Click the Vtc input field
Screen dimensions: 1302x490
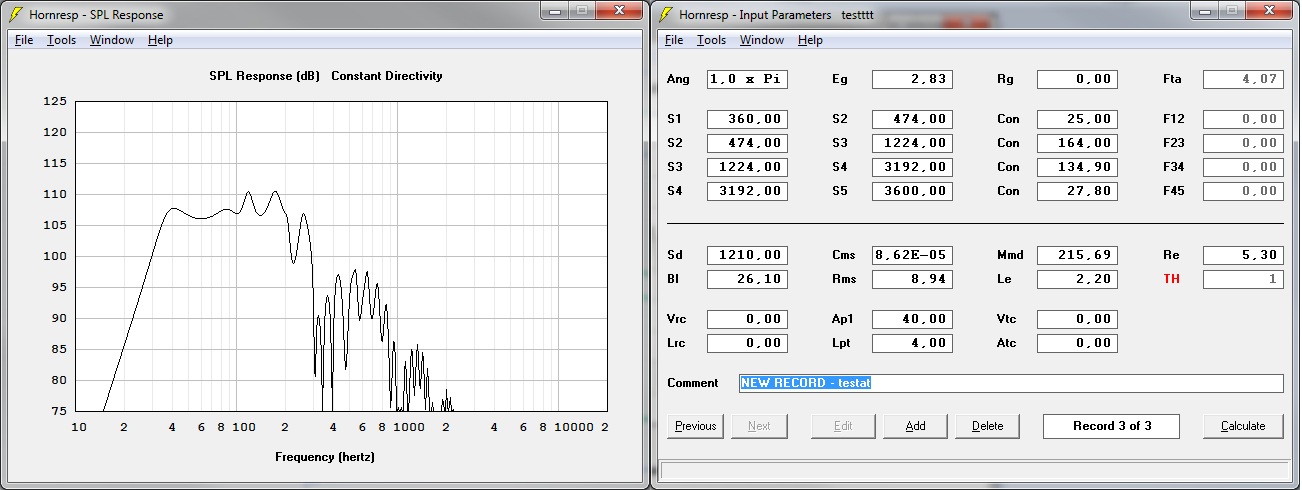(x=1077, y=319)
